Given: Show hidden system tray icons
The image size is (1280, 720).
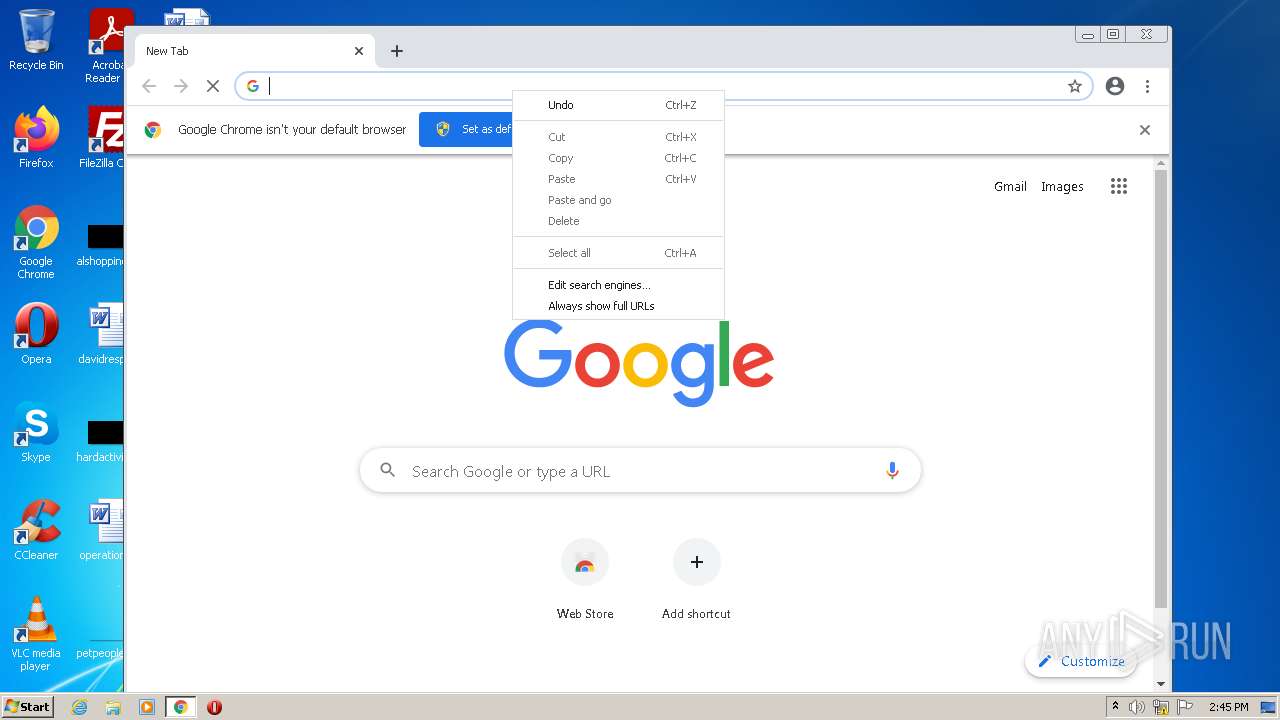Looking at the screenshot, I should tap(1115, 707).
